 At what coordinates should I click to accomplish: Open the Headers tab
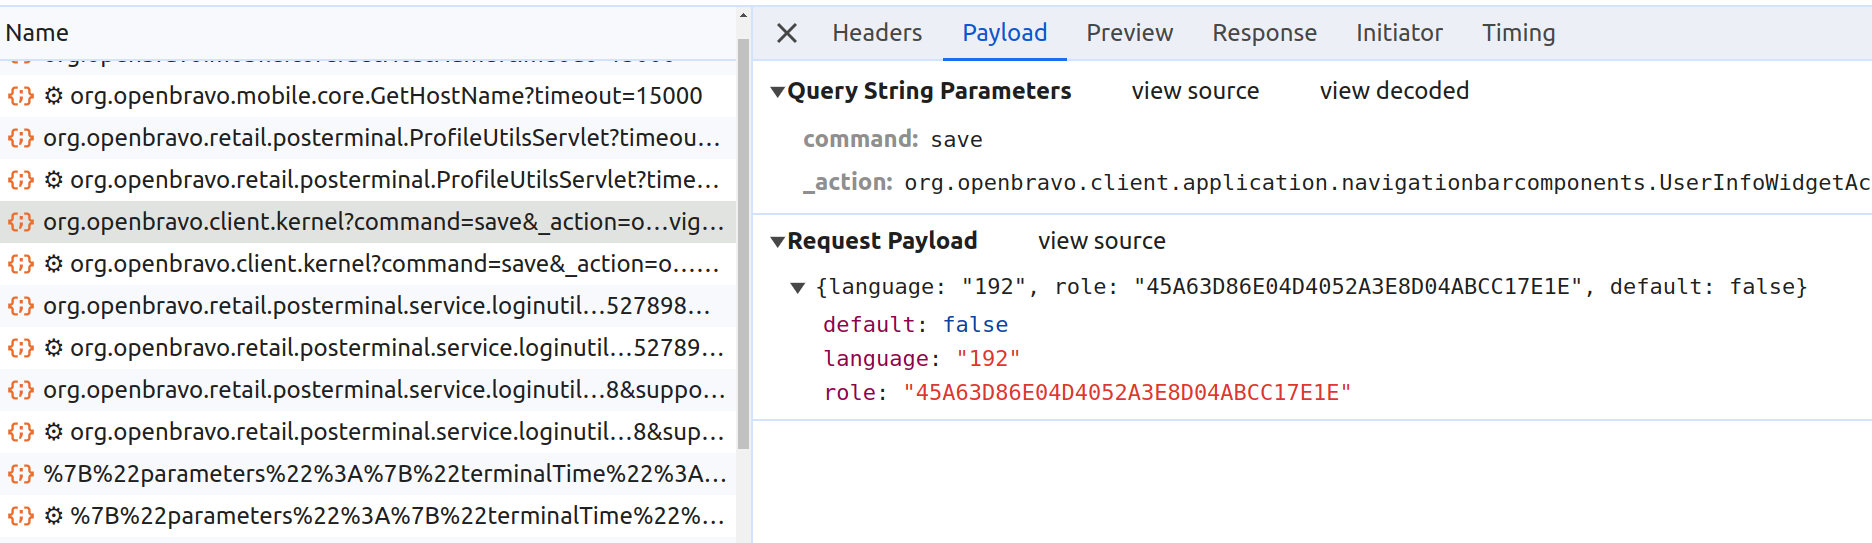(x=876, y=33)
